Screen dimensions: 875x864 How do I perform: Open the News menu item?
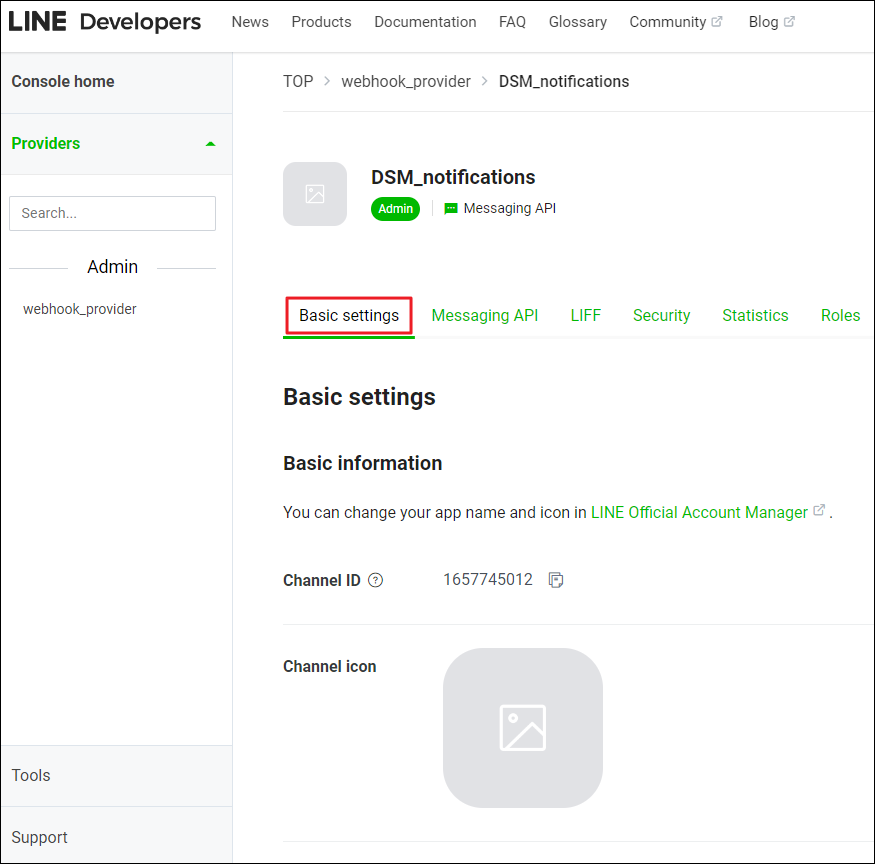(x=250, y=22)
